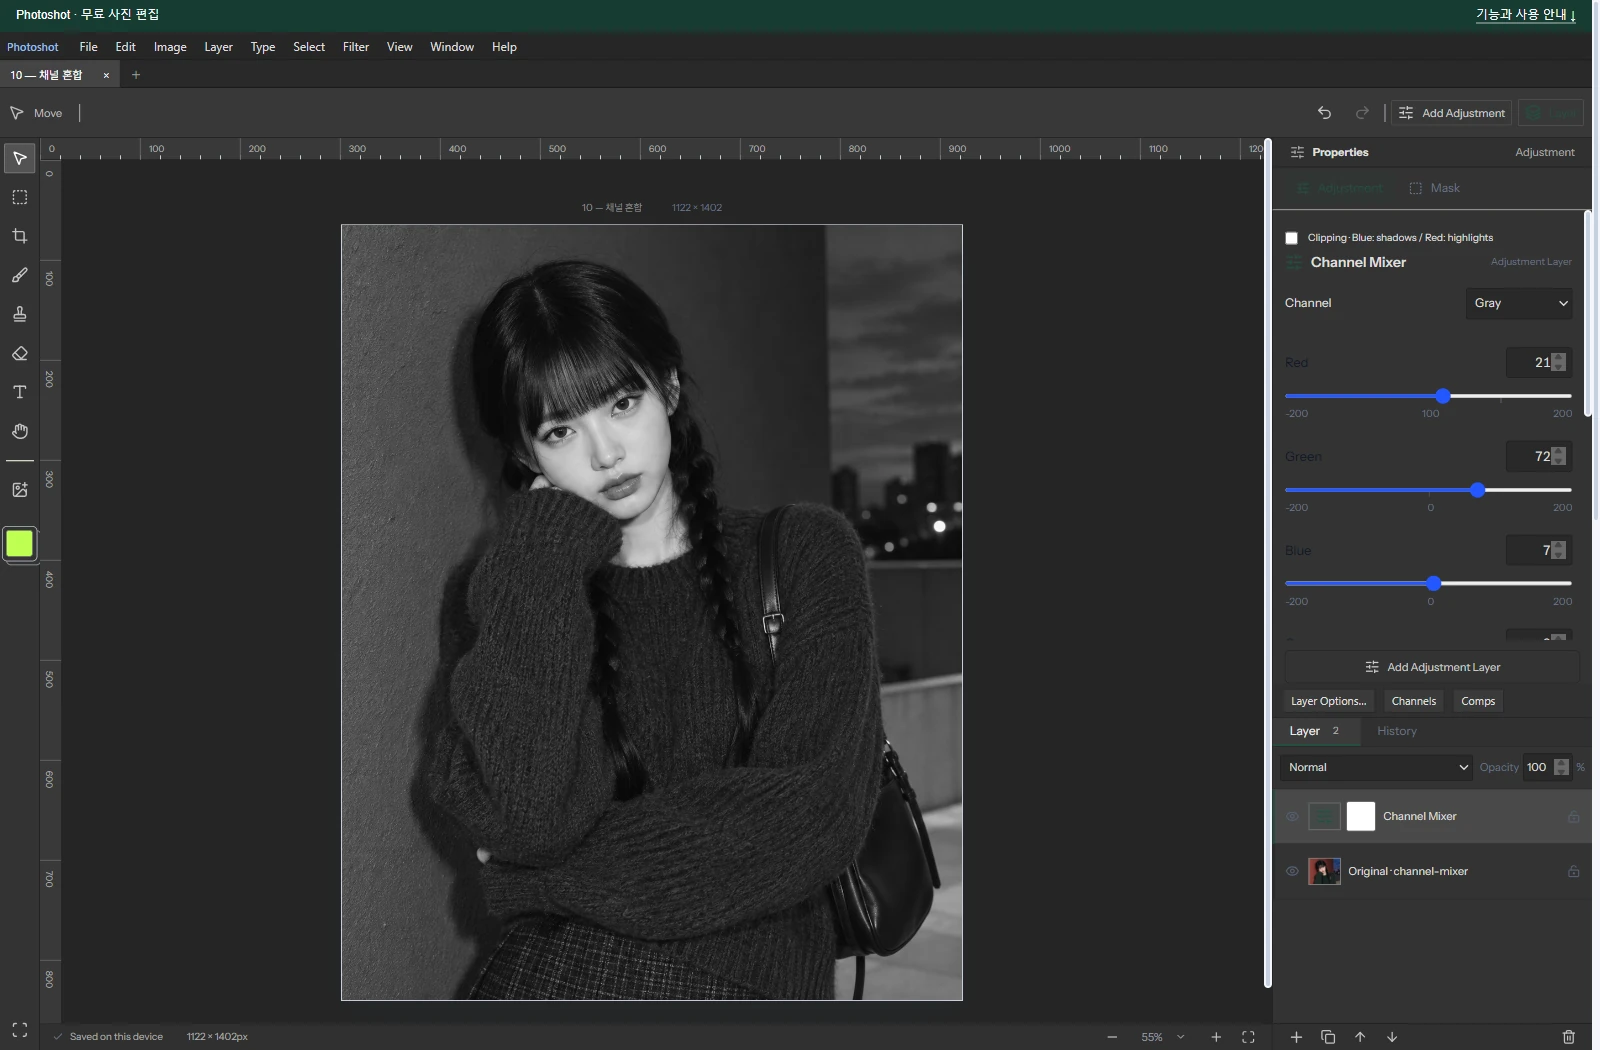The image size is (1600, 1050).
Task: Open the 기능과 사용 안내 link
Action: pyautogui.click(x=1526, y=15)
